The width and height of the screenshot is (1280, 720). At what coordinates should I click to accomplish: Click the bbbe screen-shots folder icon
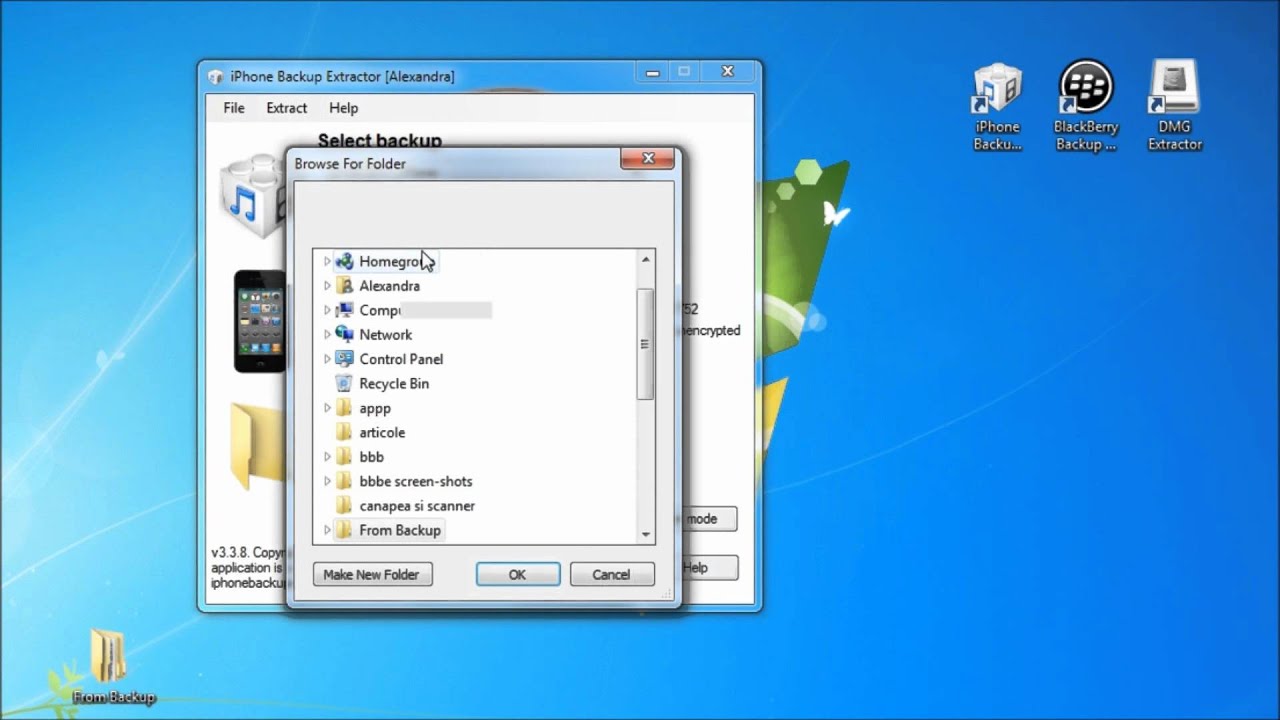pyautogui.click(x=344, y=481)
